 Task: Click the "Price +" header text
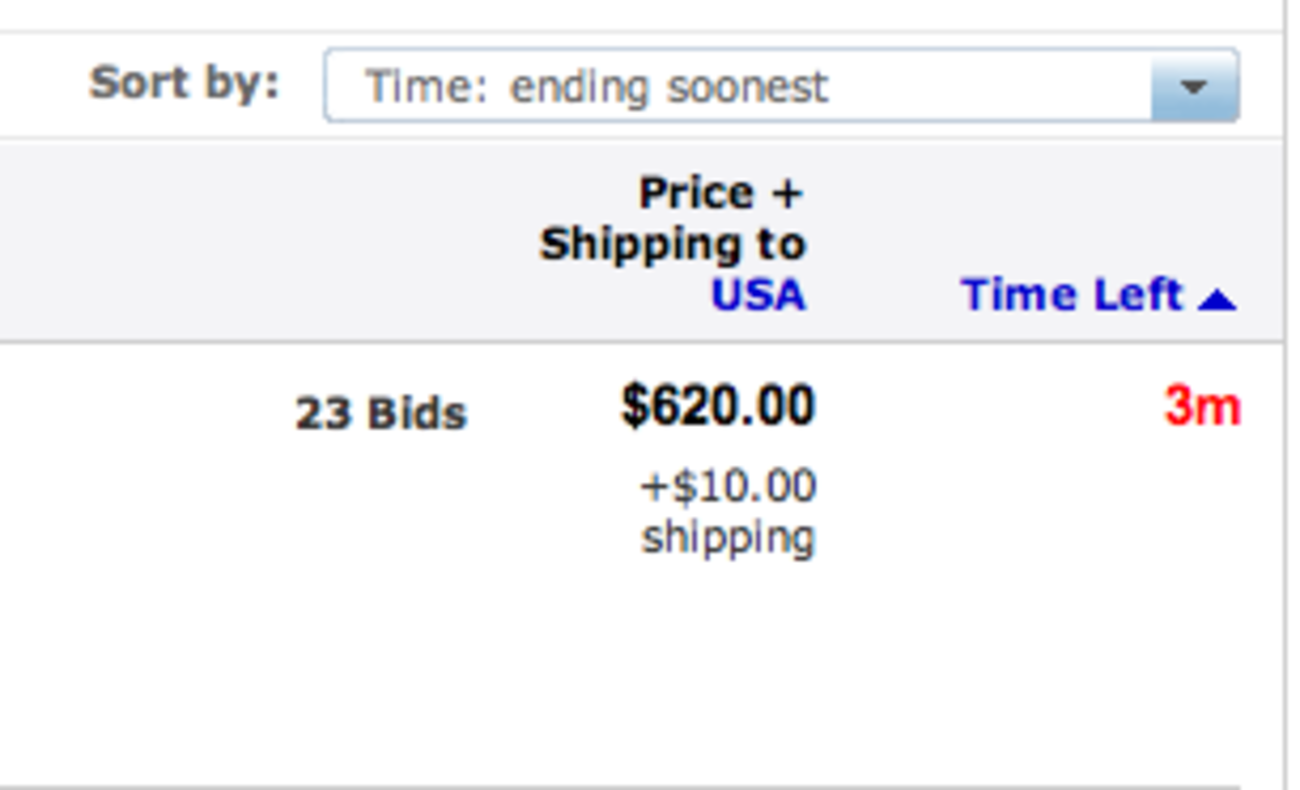(720, 193)
